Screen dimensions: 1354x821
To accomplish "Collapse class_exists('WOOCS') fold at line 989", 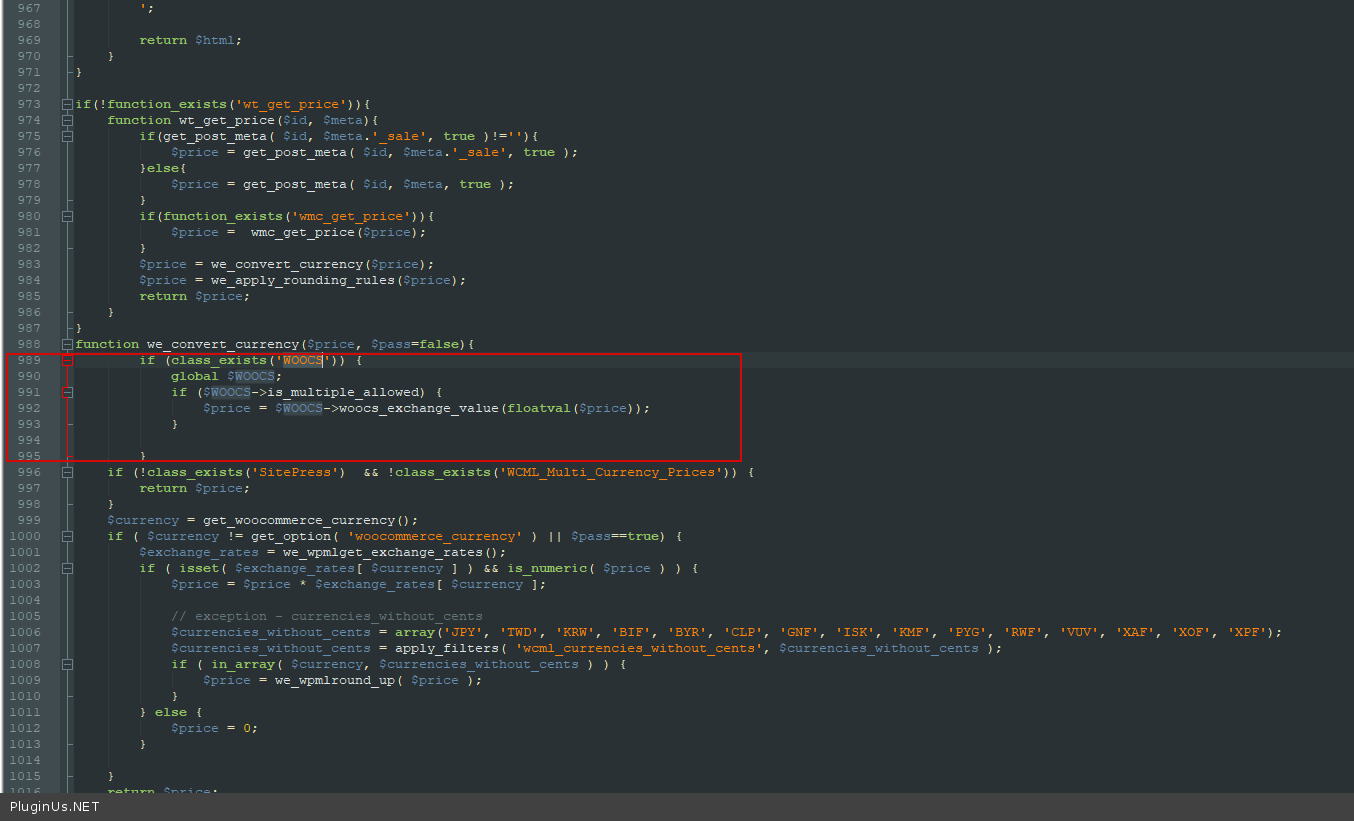I will [x=67, y=360].
